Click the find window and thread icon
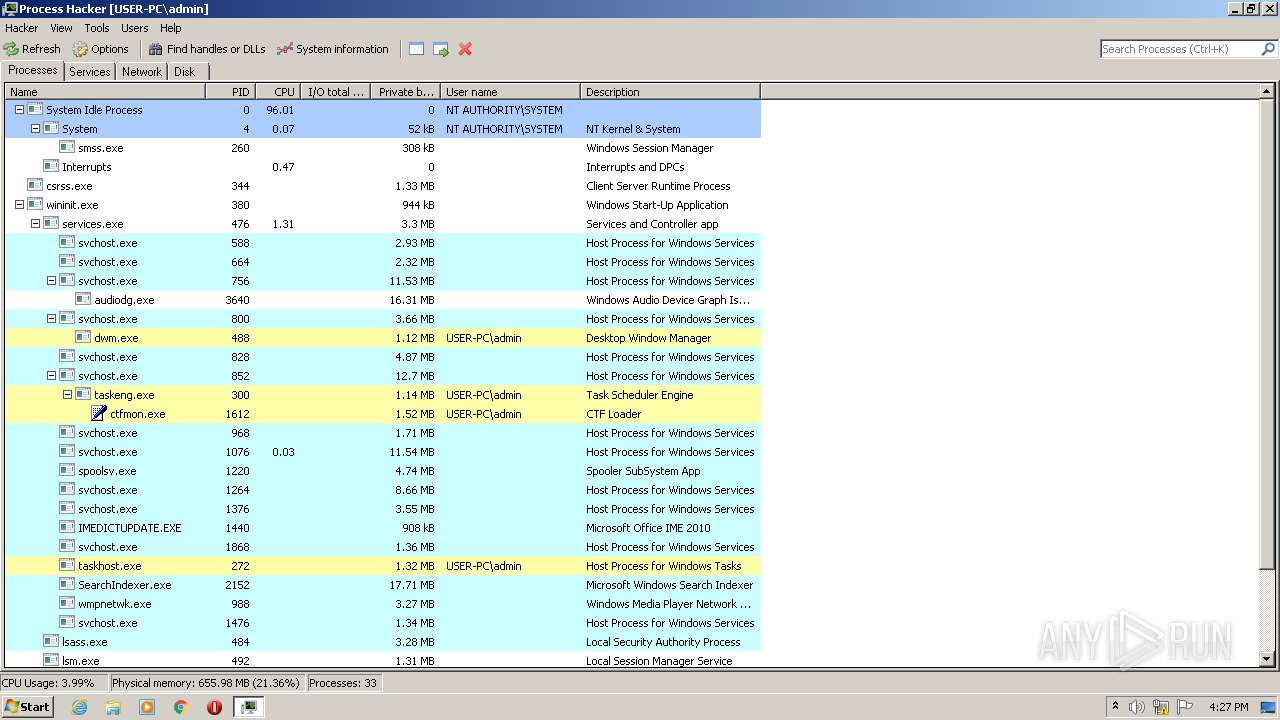Image resolution: width=1280 pixels, height=720 pixels. tap(441, 49)
